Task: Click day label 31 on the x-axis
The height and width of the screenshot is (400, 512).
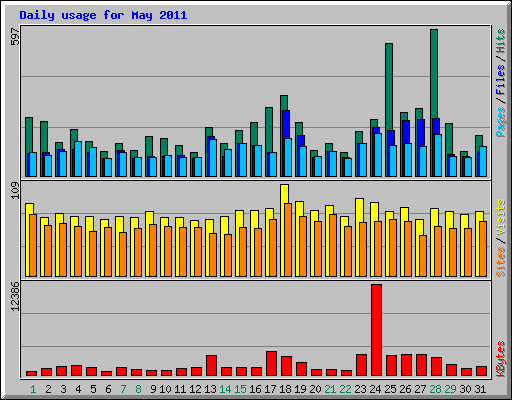Action: click(480, 389)
